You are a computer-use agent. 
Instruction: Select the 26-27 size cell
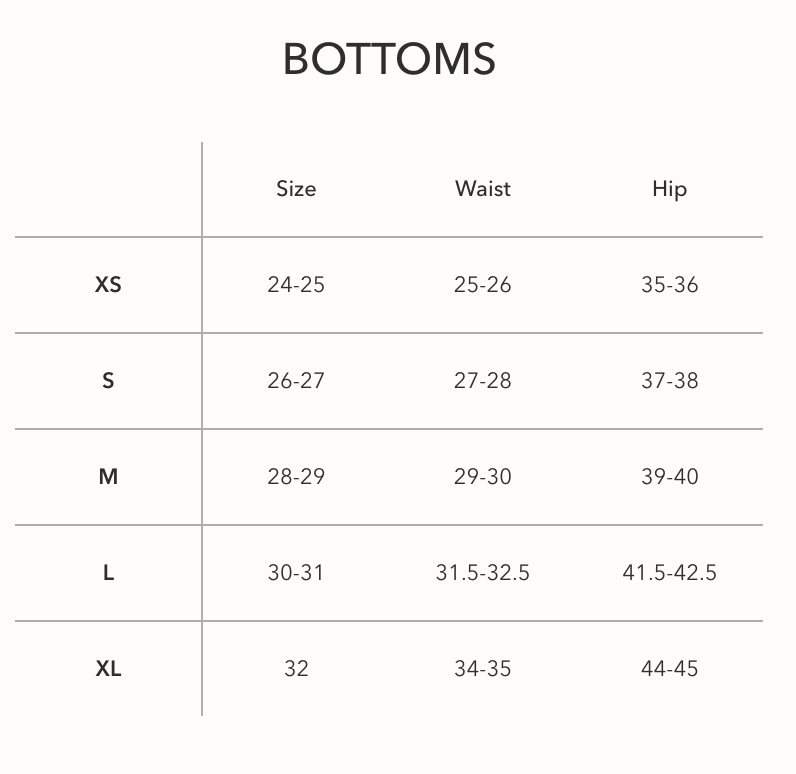coord(296,381)
